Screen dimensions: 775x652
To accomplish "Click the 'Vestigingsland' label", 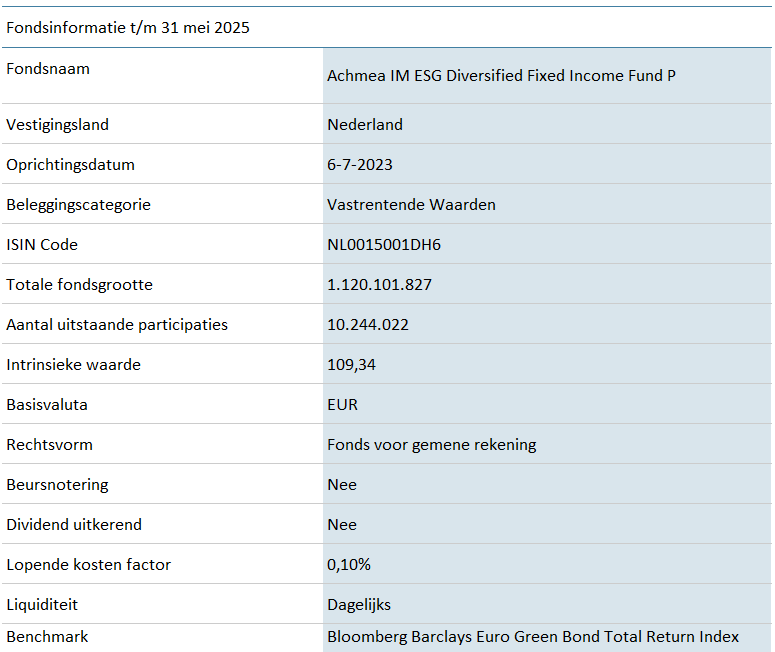I will [57, 125].
